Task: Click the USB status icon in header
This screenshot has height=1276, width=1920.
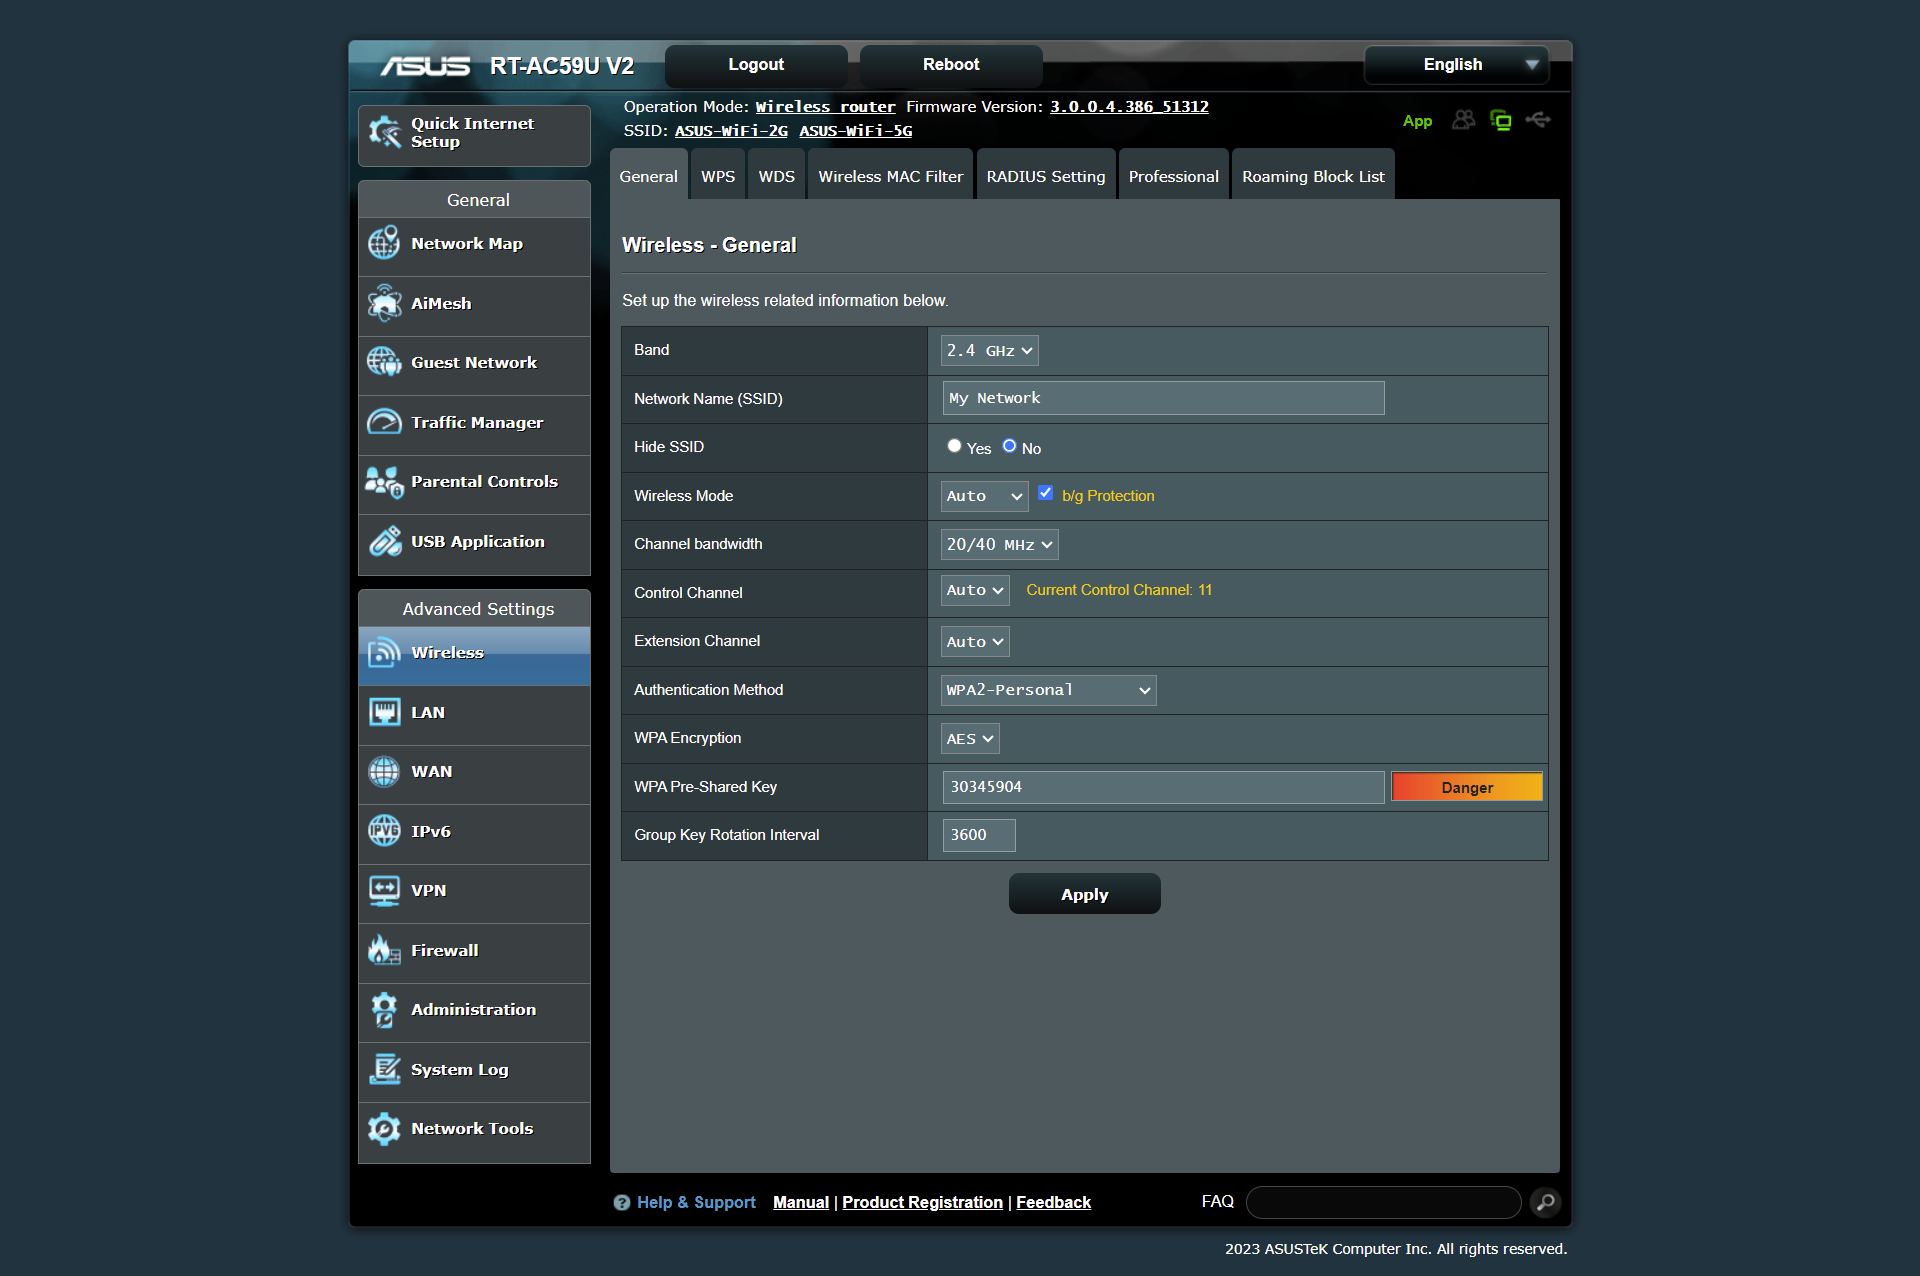Action: pyautogui.click(x=1538, y=120)
